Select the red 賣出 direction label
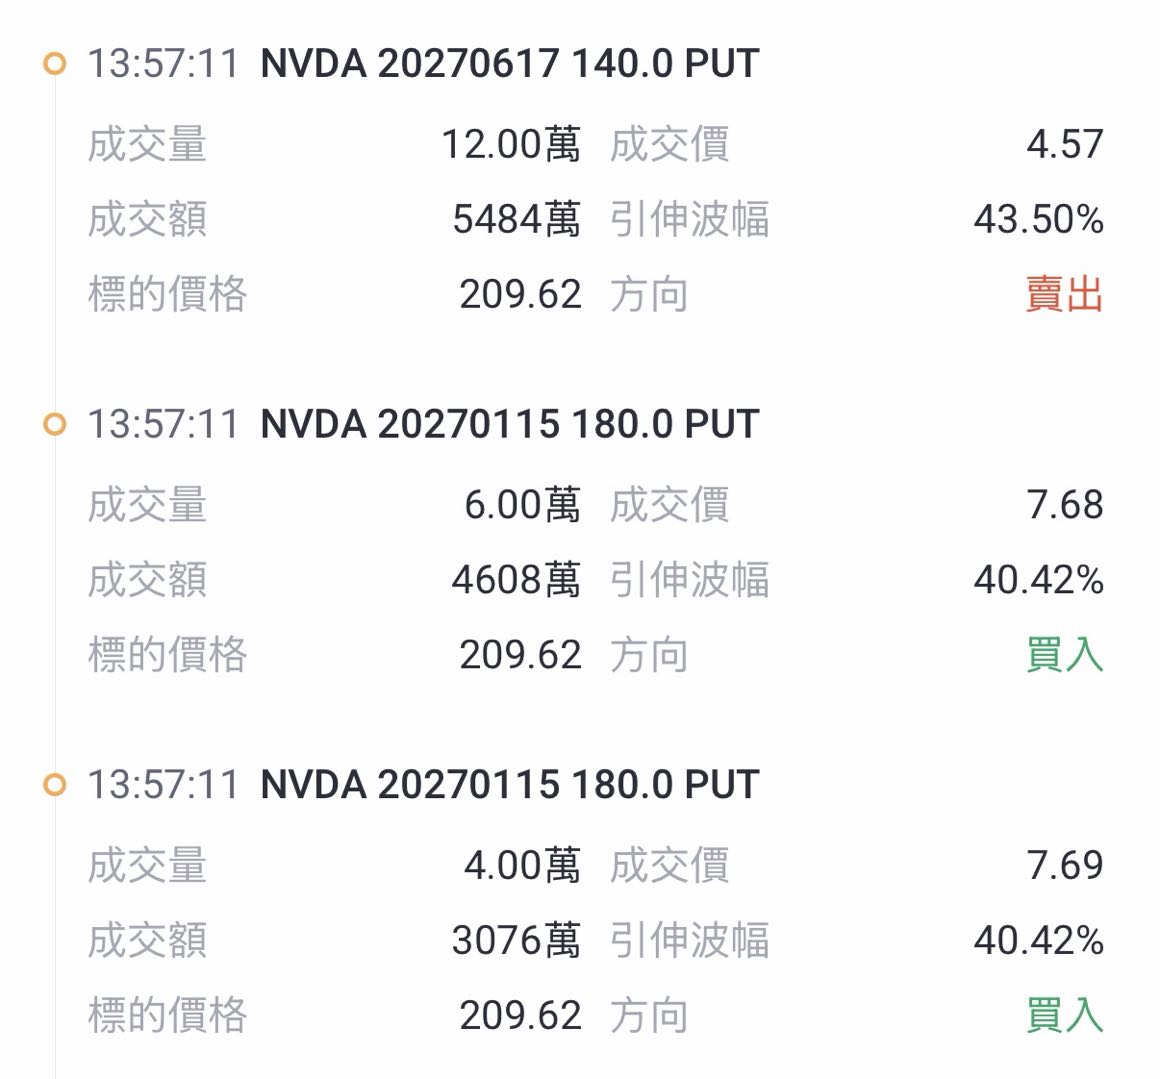The width and height of the screenshot is (1160, 1079). 1064,294
